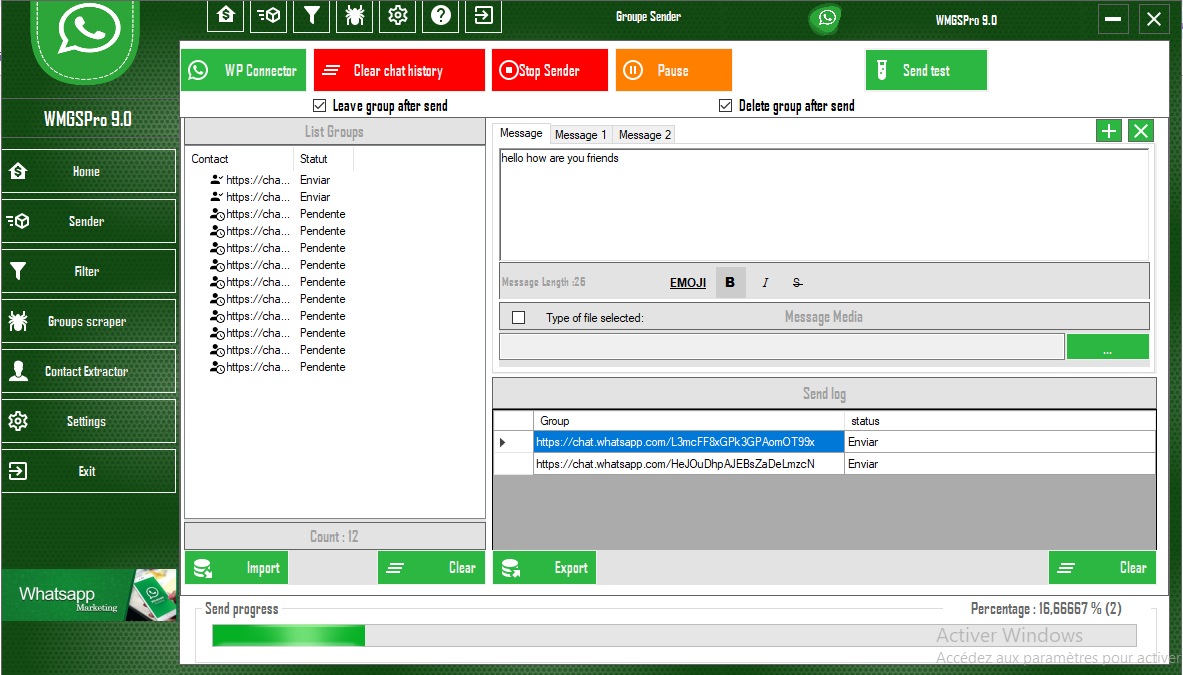Image resolution: width=1183 pixels, height=675 pixels.
Task: Click the WP Connector button
Action: (x=244, y=70)
